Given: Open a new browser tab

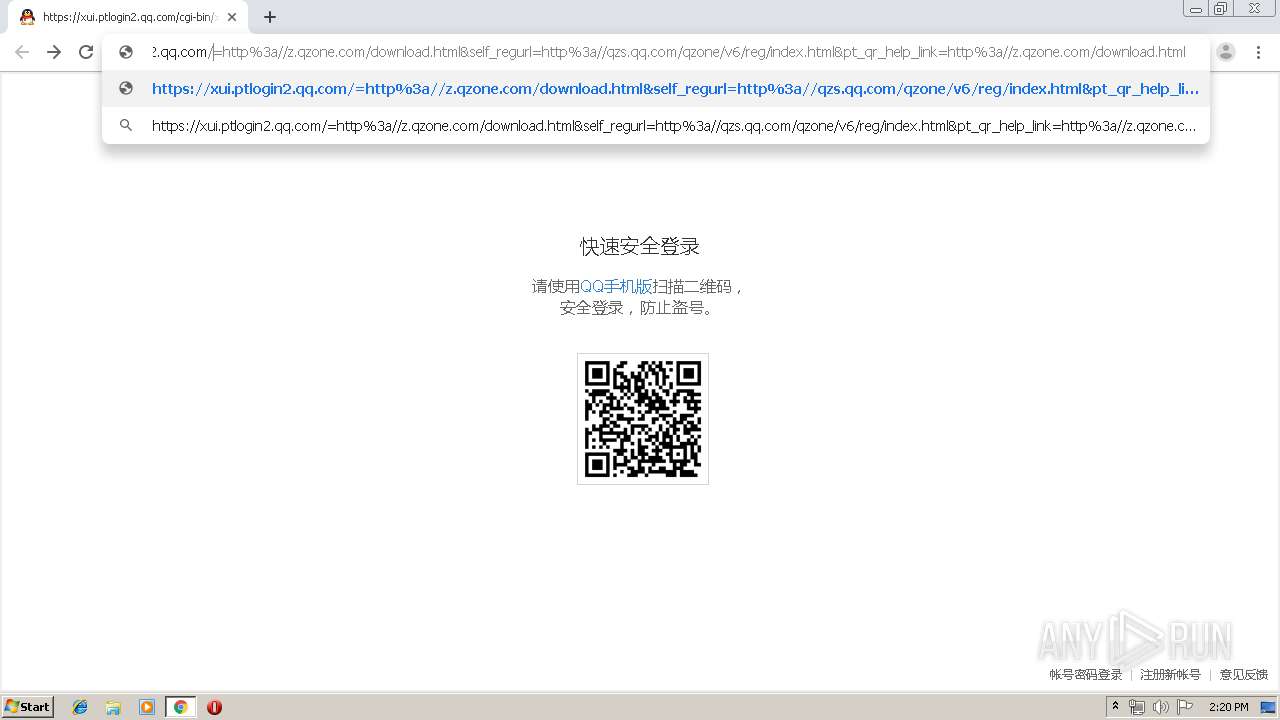Looking at the screenshot, I should click(270, 17).
